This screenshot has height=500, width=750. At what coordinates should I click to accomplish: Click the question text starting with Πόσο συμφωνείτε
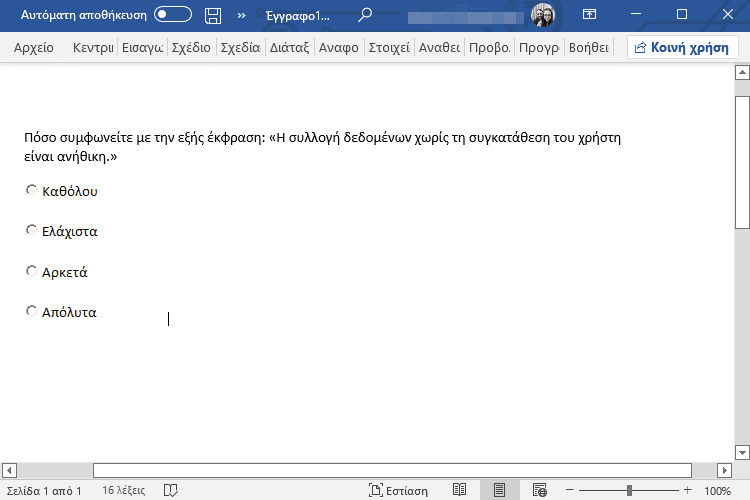click(322, 147)
